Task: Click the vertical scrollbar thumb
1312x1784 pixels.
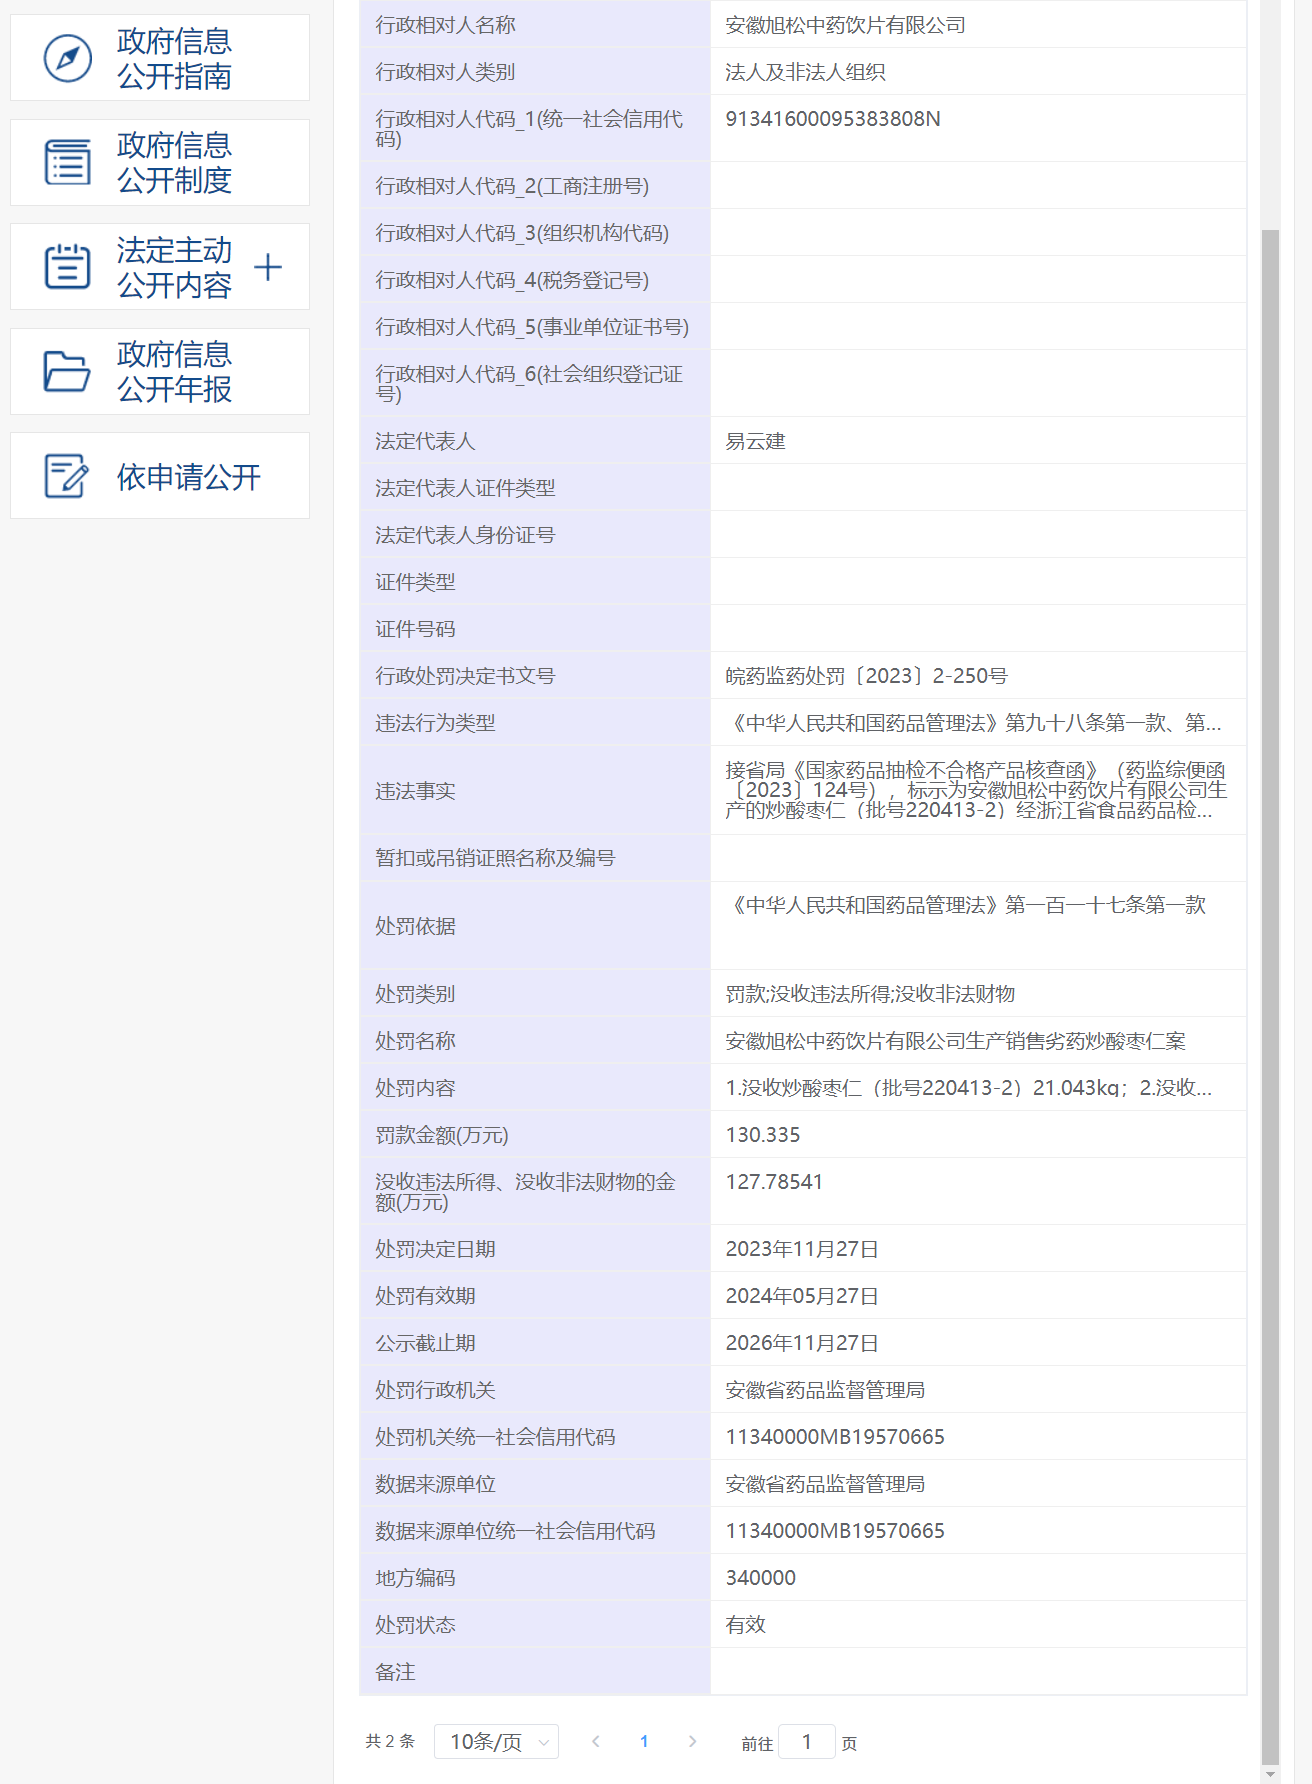Action: 1270,997
